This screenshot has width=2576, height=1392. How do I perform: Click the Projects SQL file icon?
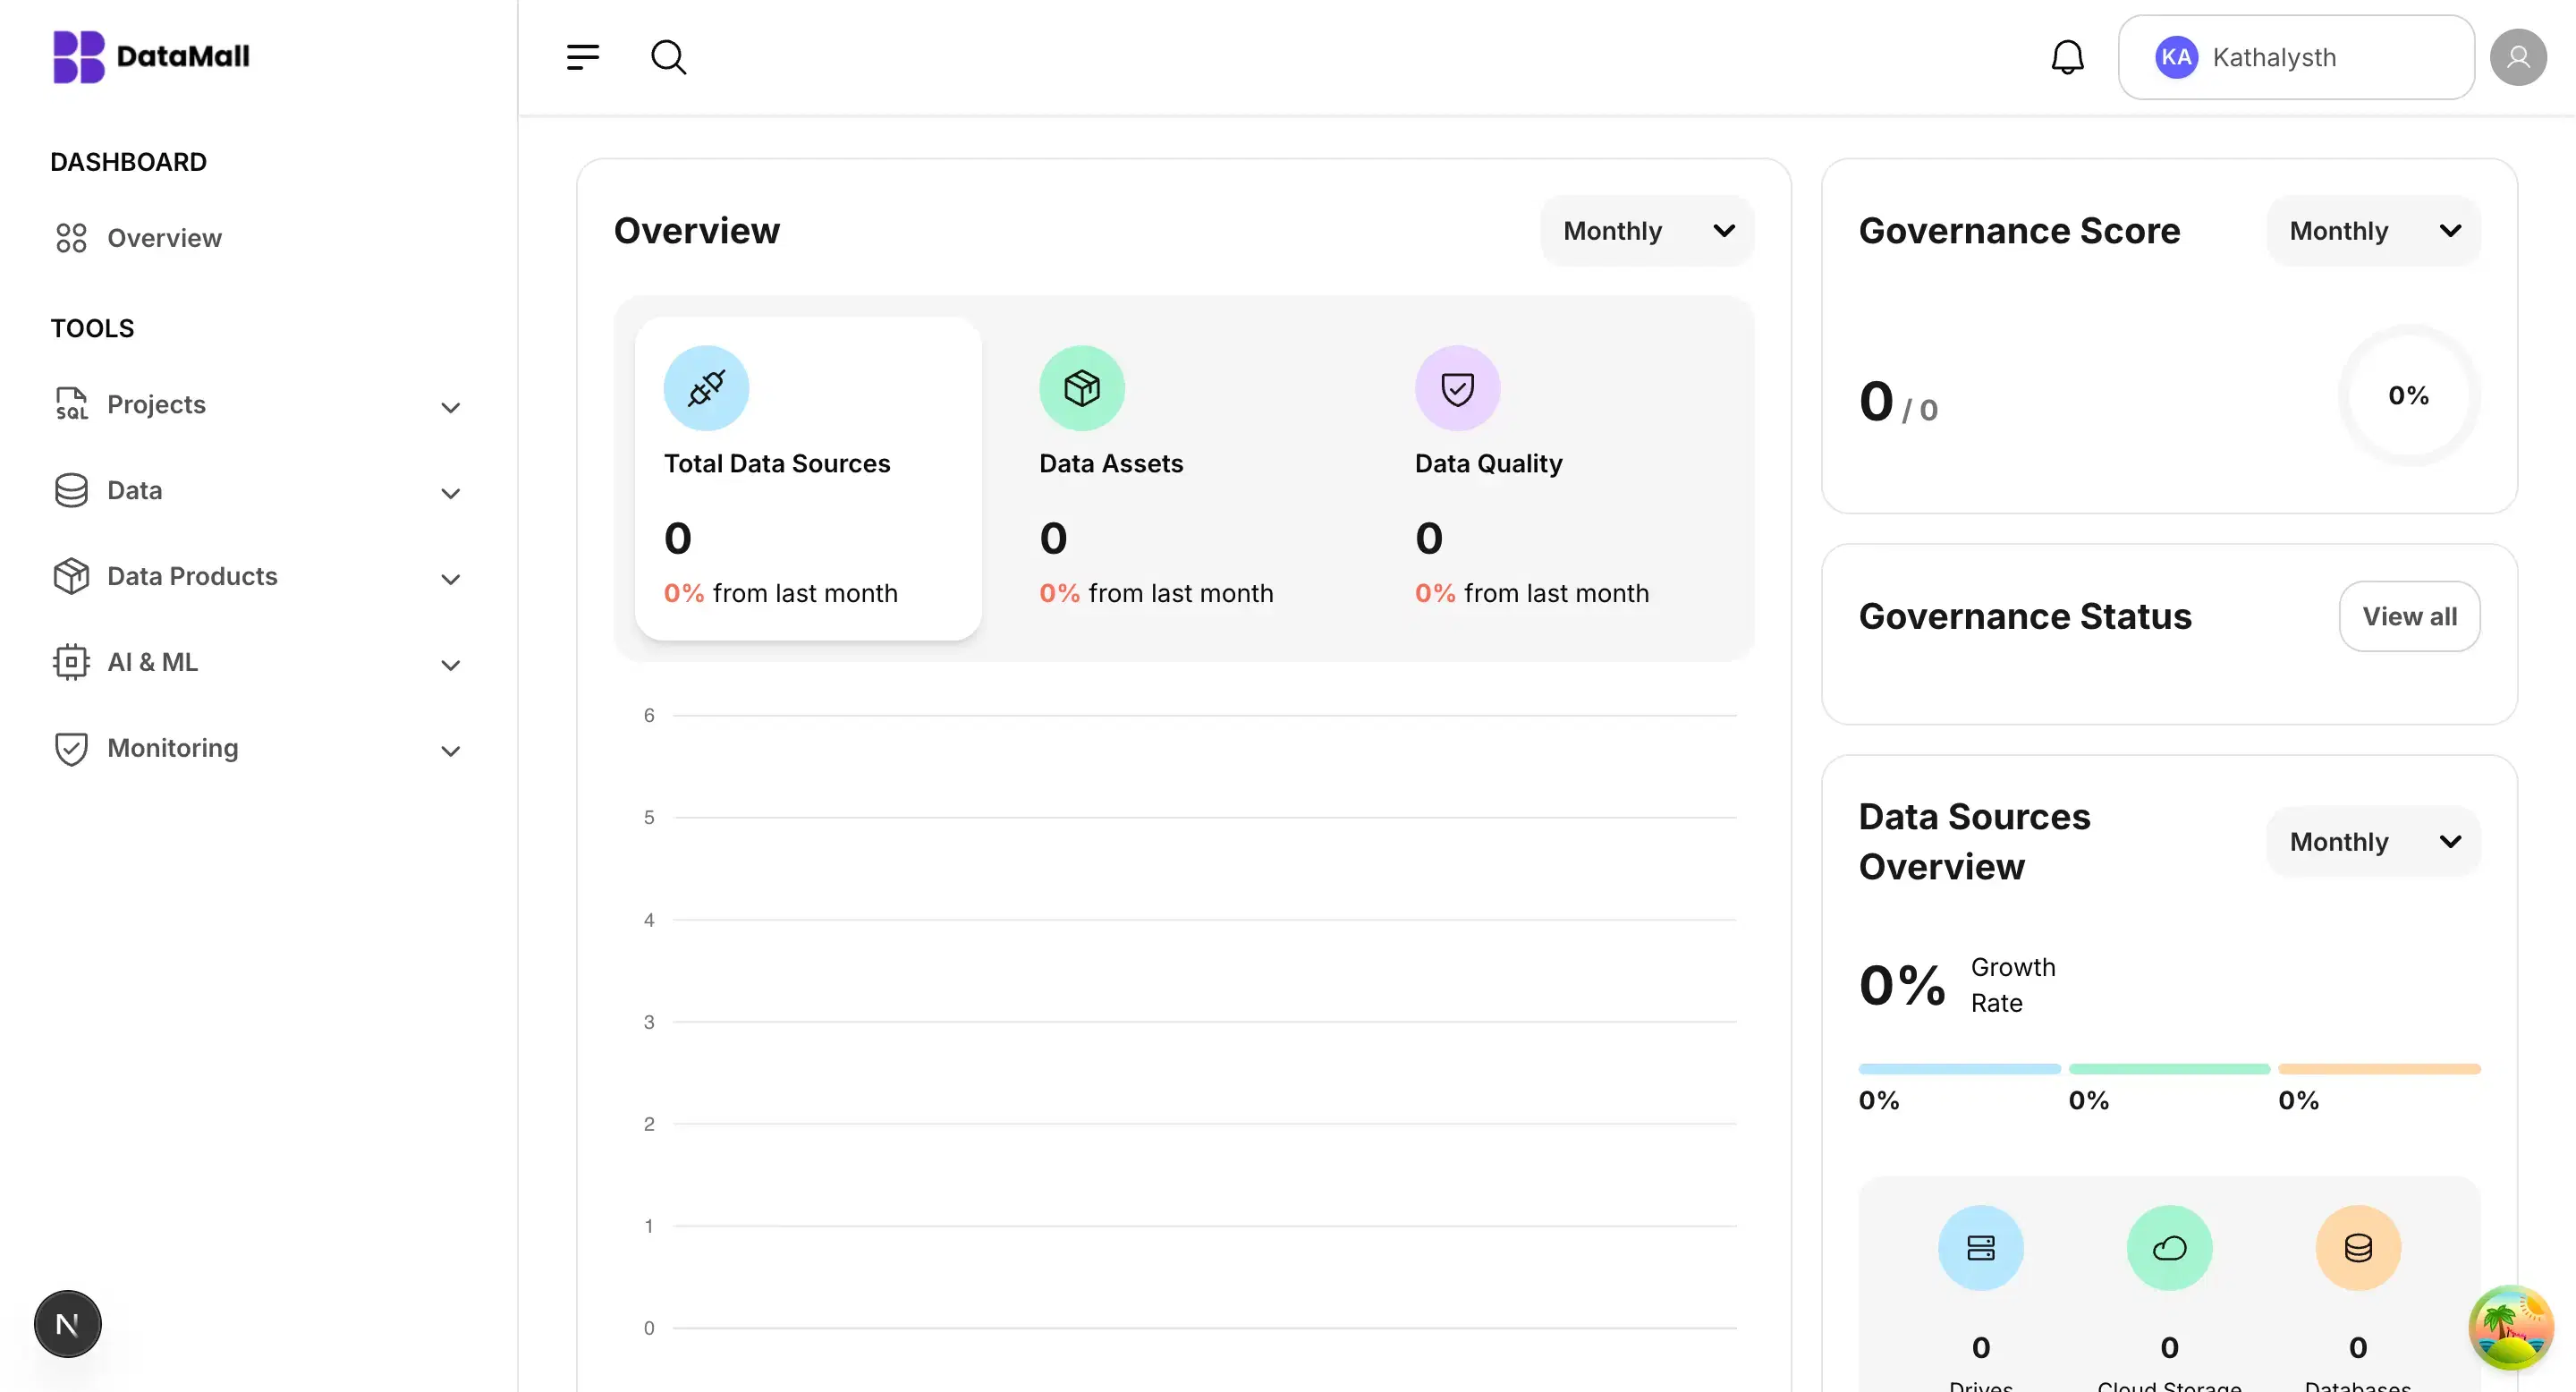pyautogui.click(x=71, y=404)
